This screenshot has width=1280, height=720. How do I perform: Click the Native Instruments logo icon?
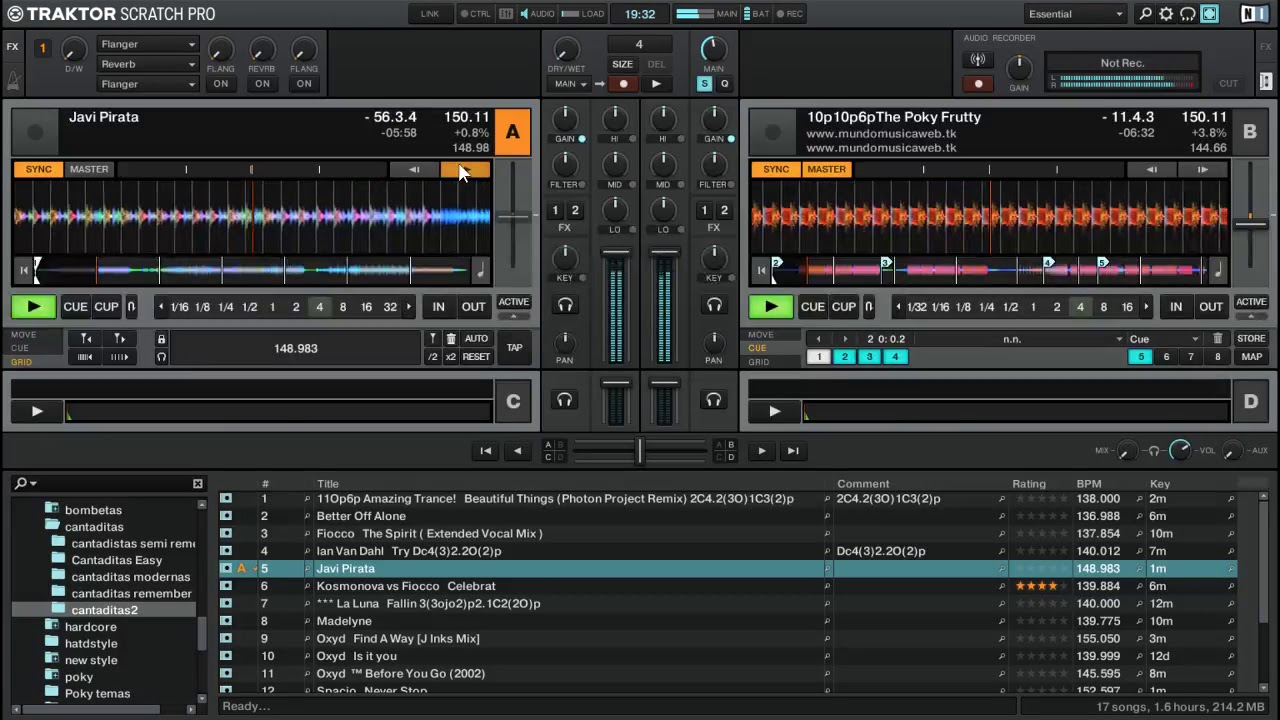(1253, 14)
